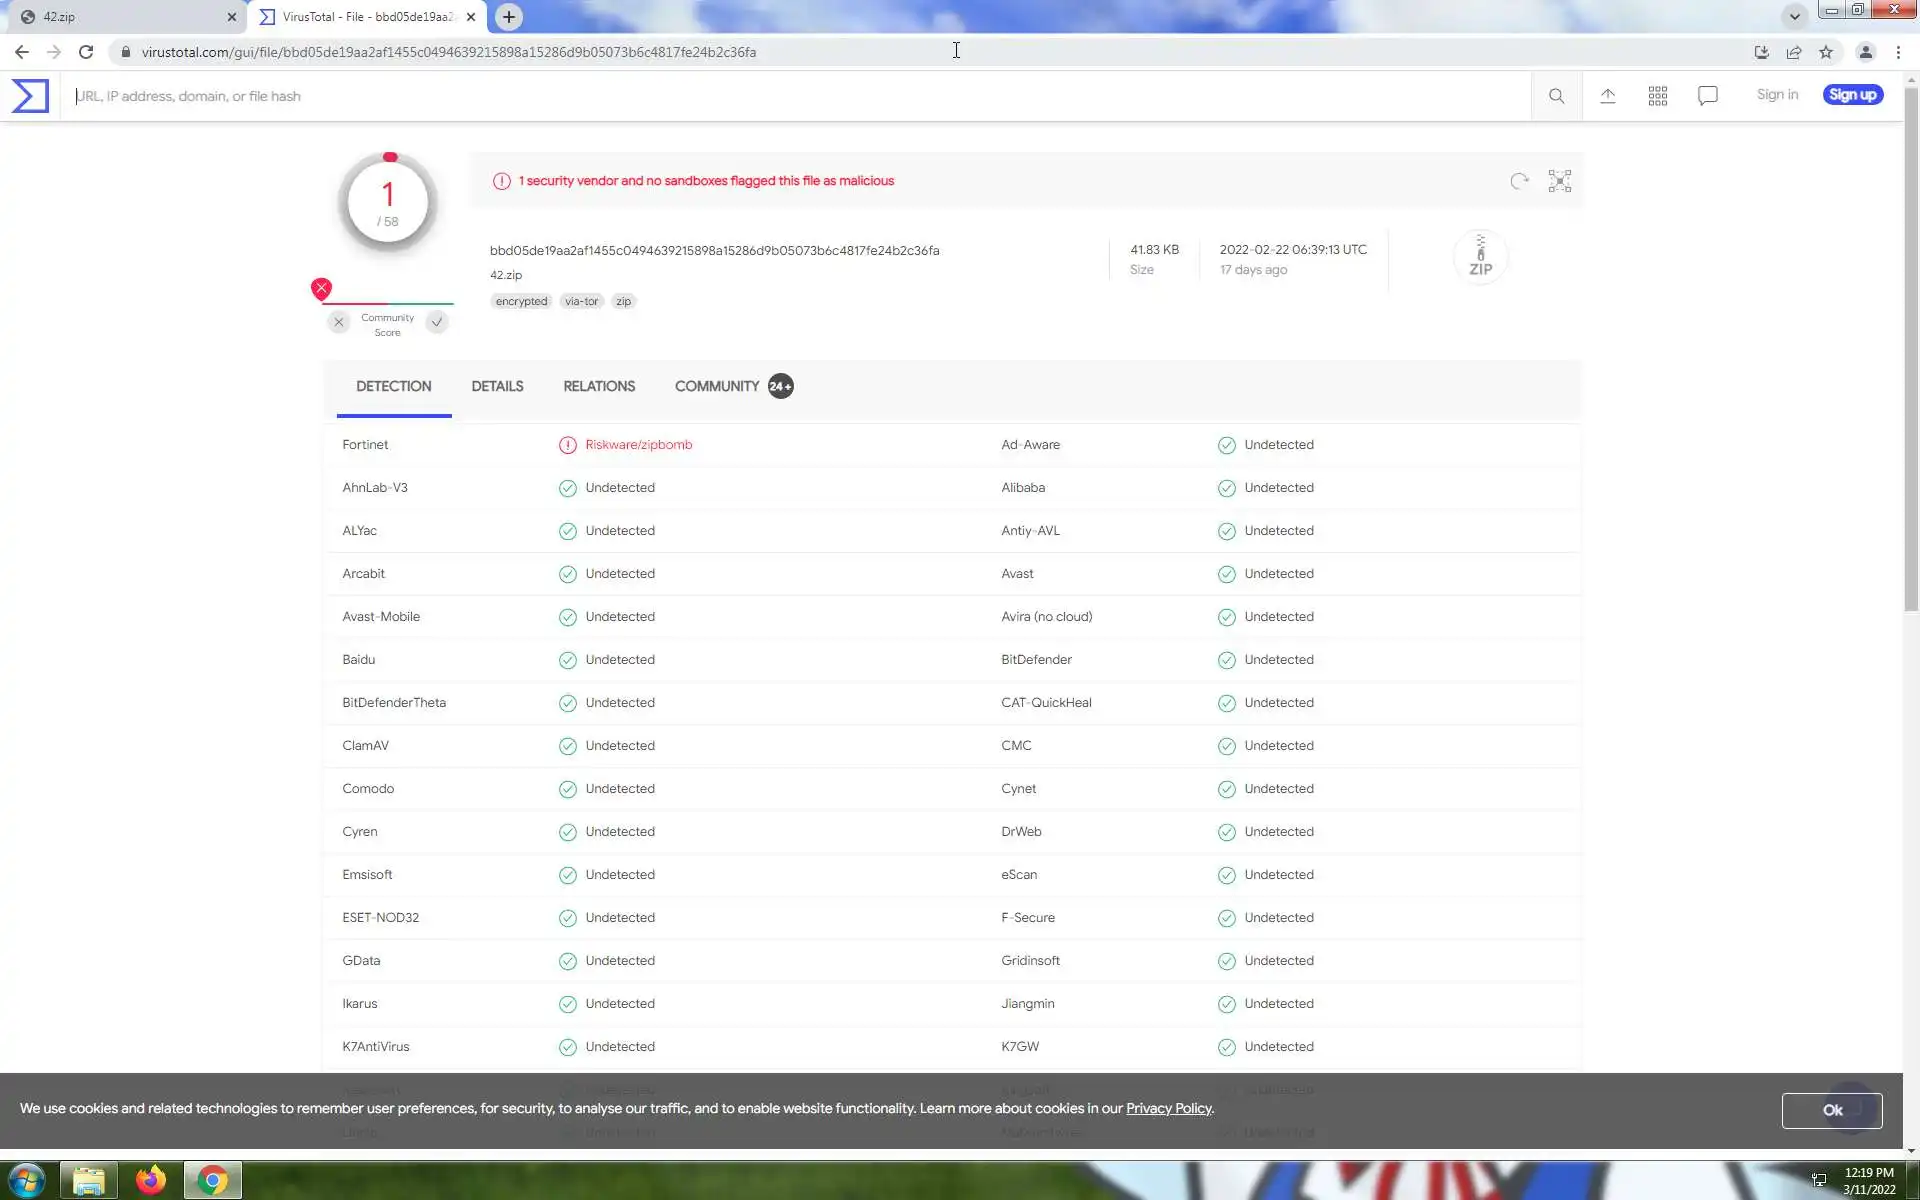This screenshot has height=1200, width=1920.
Task: Click the upload file icon
Action: (1607, 96)
